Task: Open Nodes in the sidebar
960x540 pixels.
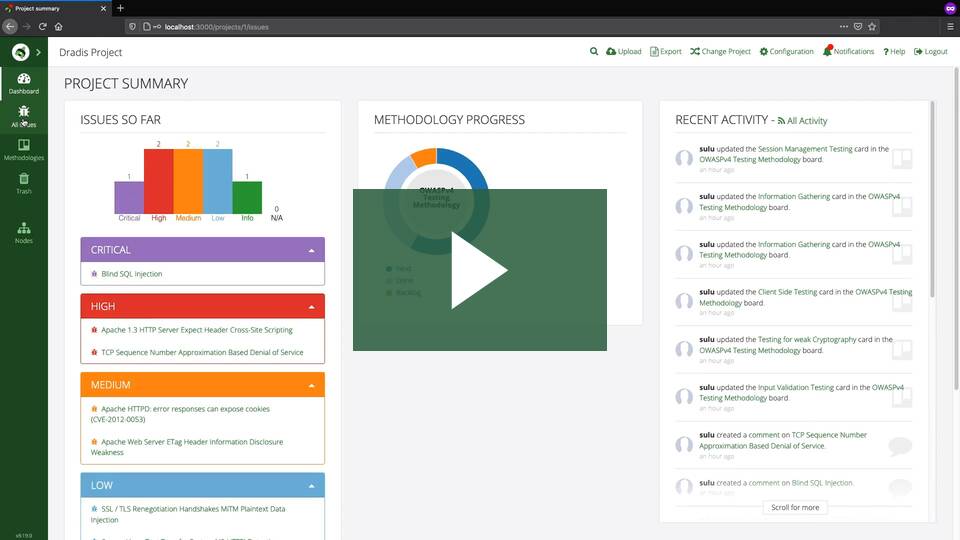Action: point(24,233)
